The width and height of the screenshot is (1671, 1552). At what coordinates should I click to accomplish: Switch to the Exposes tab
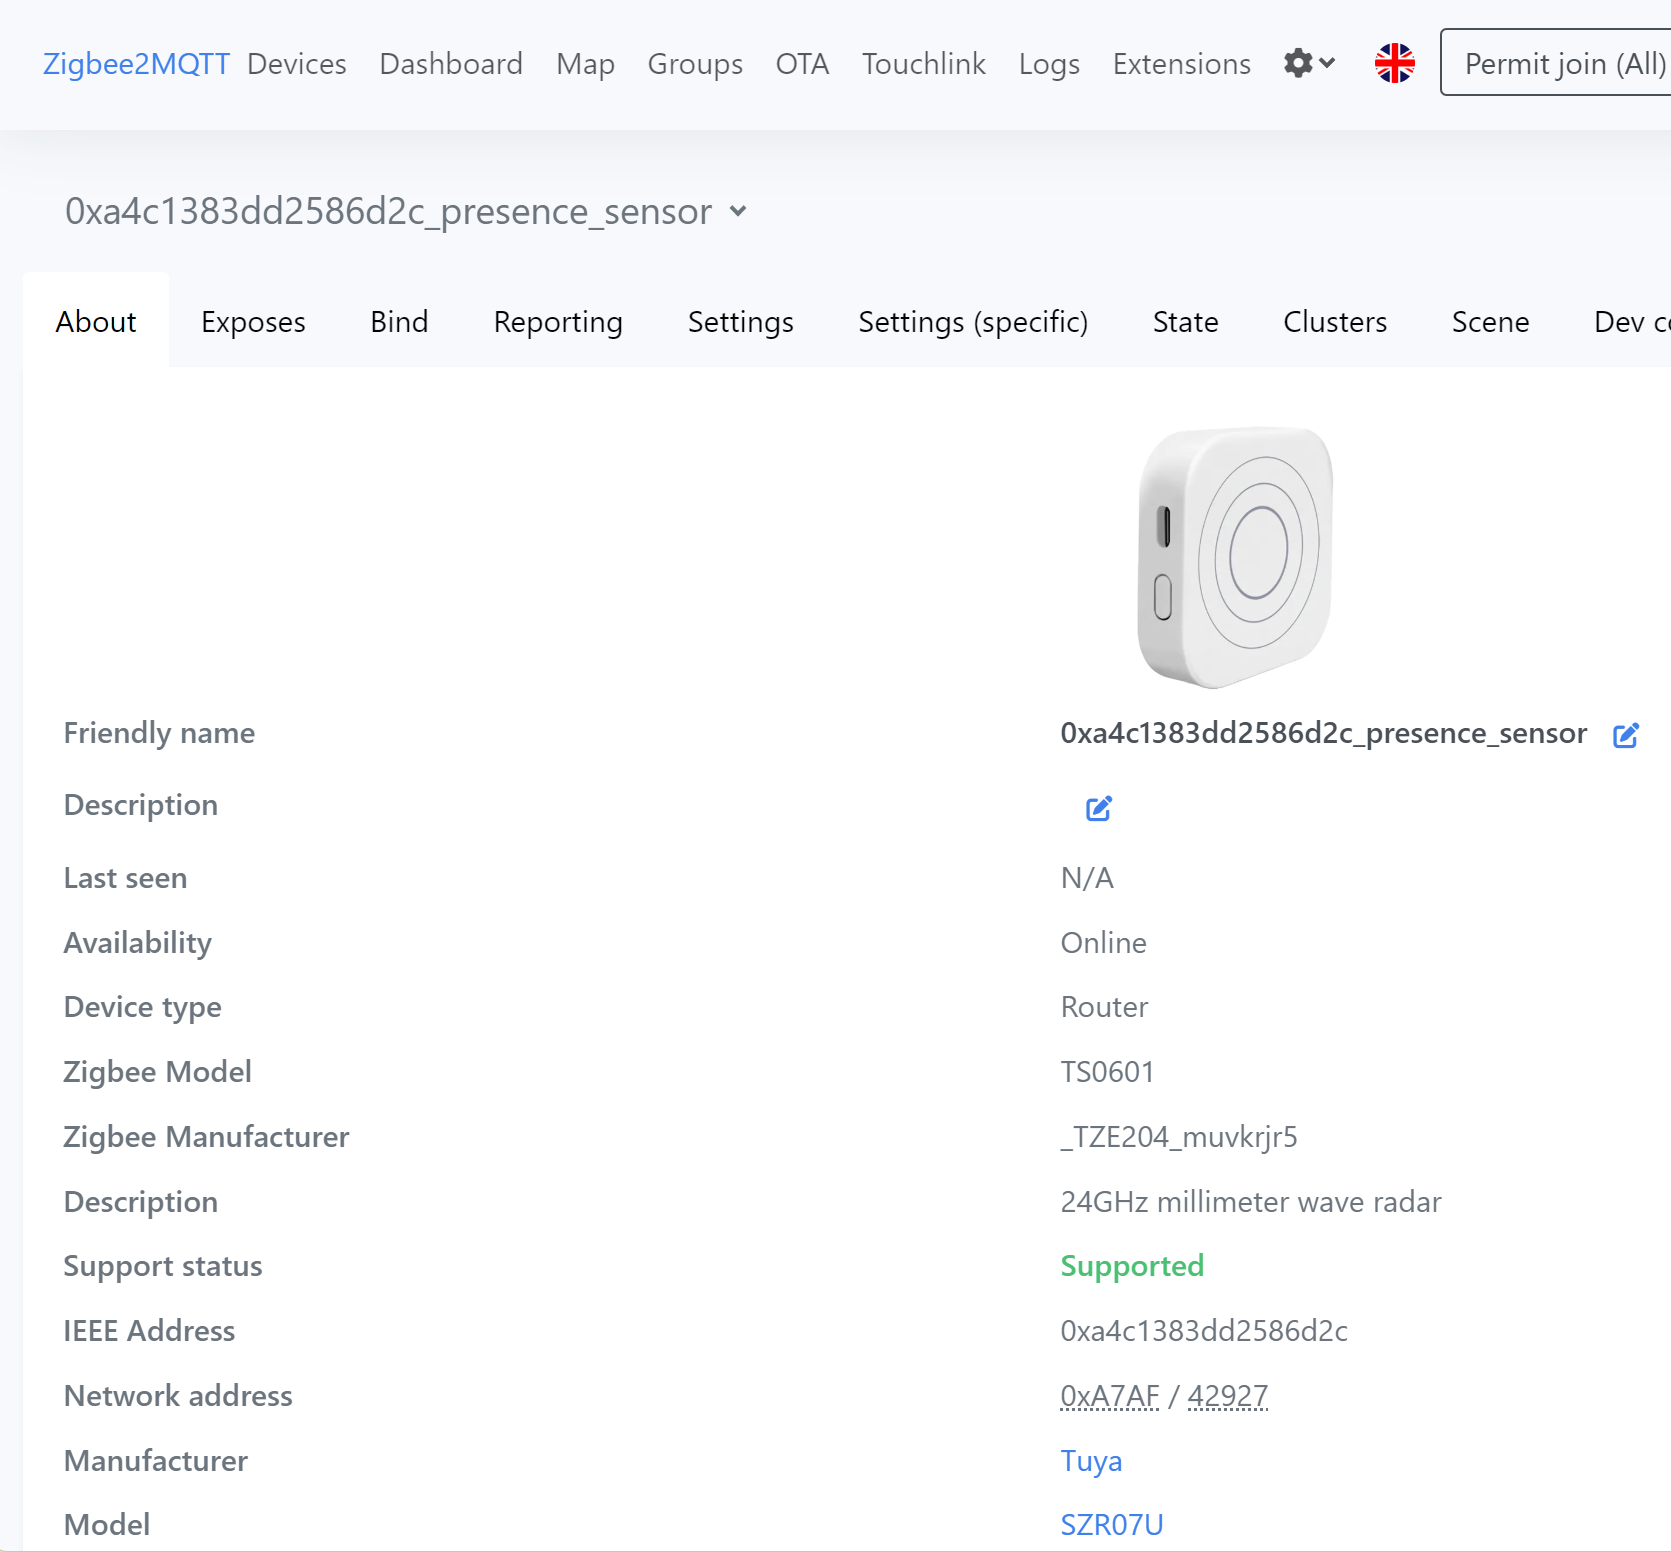(x=253, y=321)
